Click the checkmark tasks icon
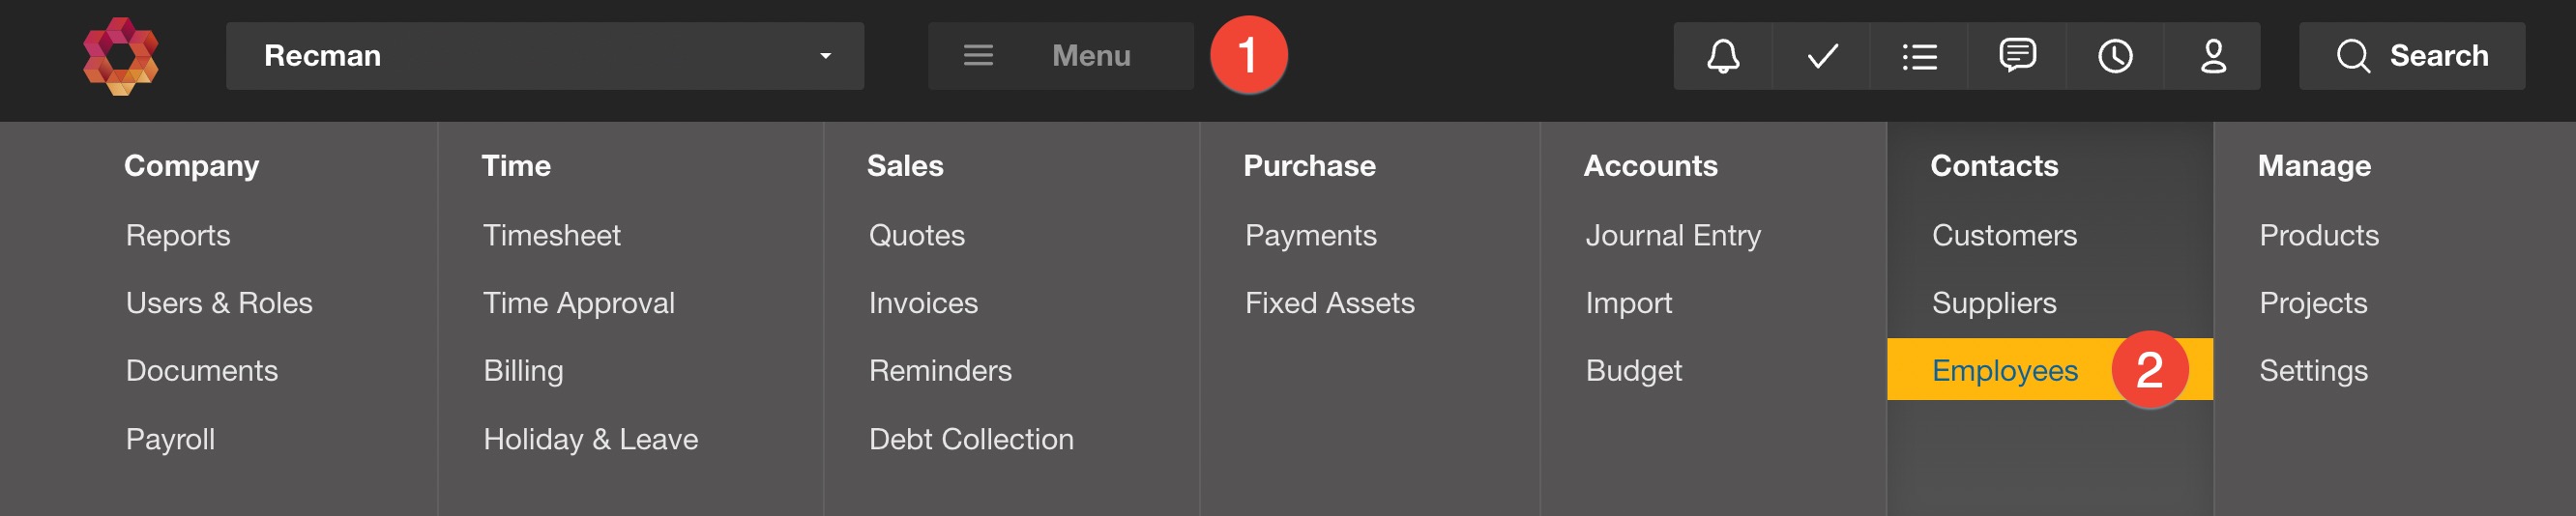Viewport: 2576px width, 516px height. tap(1822, 56)
